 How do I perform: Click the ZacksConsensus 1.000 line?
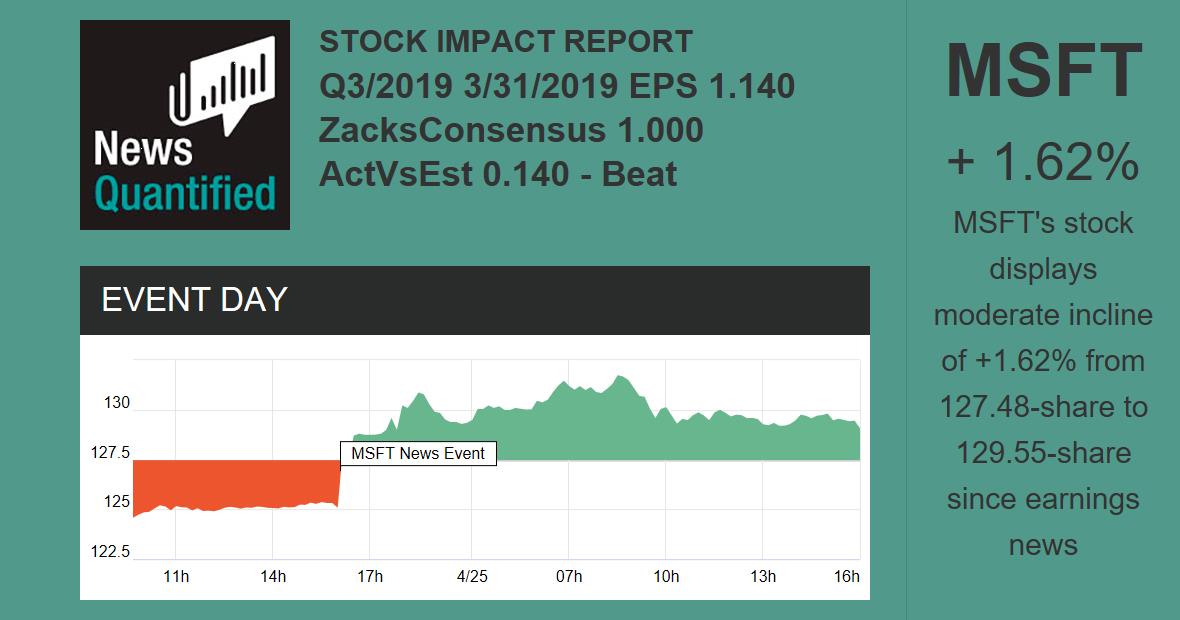pyautogui.click(x=511, y=130)
